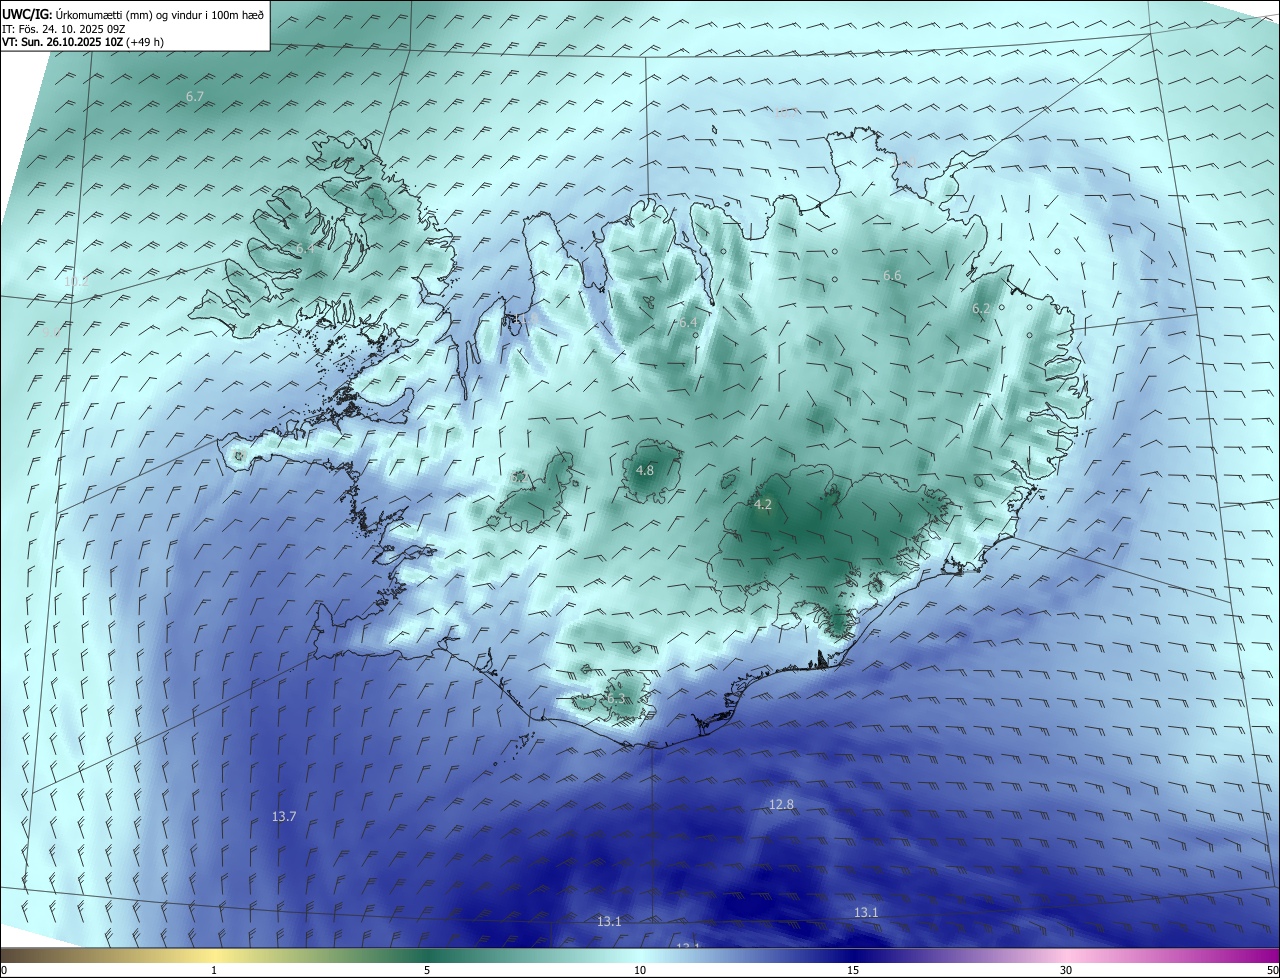Click the 'UWC/IG: Úrkomumætti (mm)' title line
1280x978 pixels.
click(x=133, y=15)
